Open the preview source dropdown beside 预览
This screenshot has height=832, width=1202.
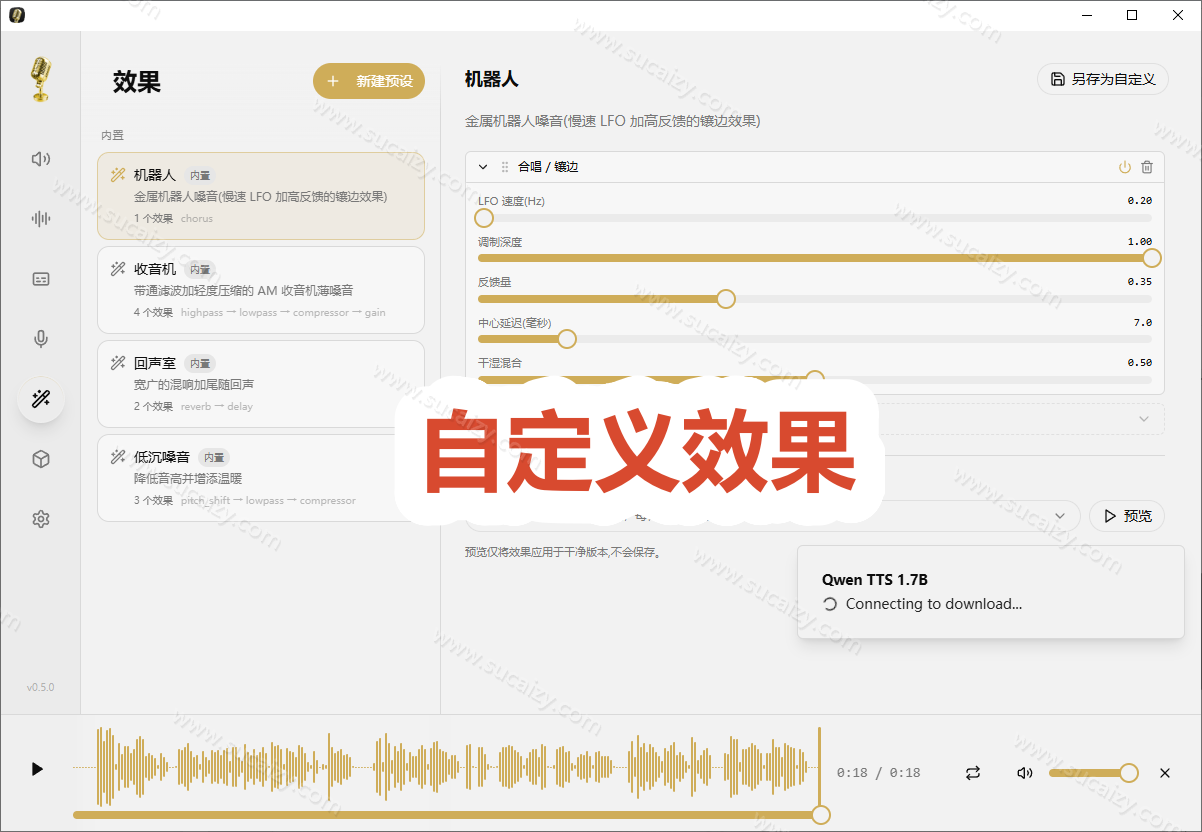pyautogui.click(x=773, y=516)
